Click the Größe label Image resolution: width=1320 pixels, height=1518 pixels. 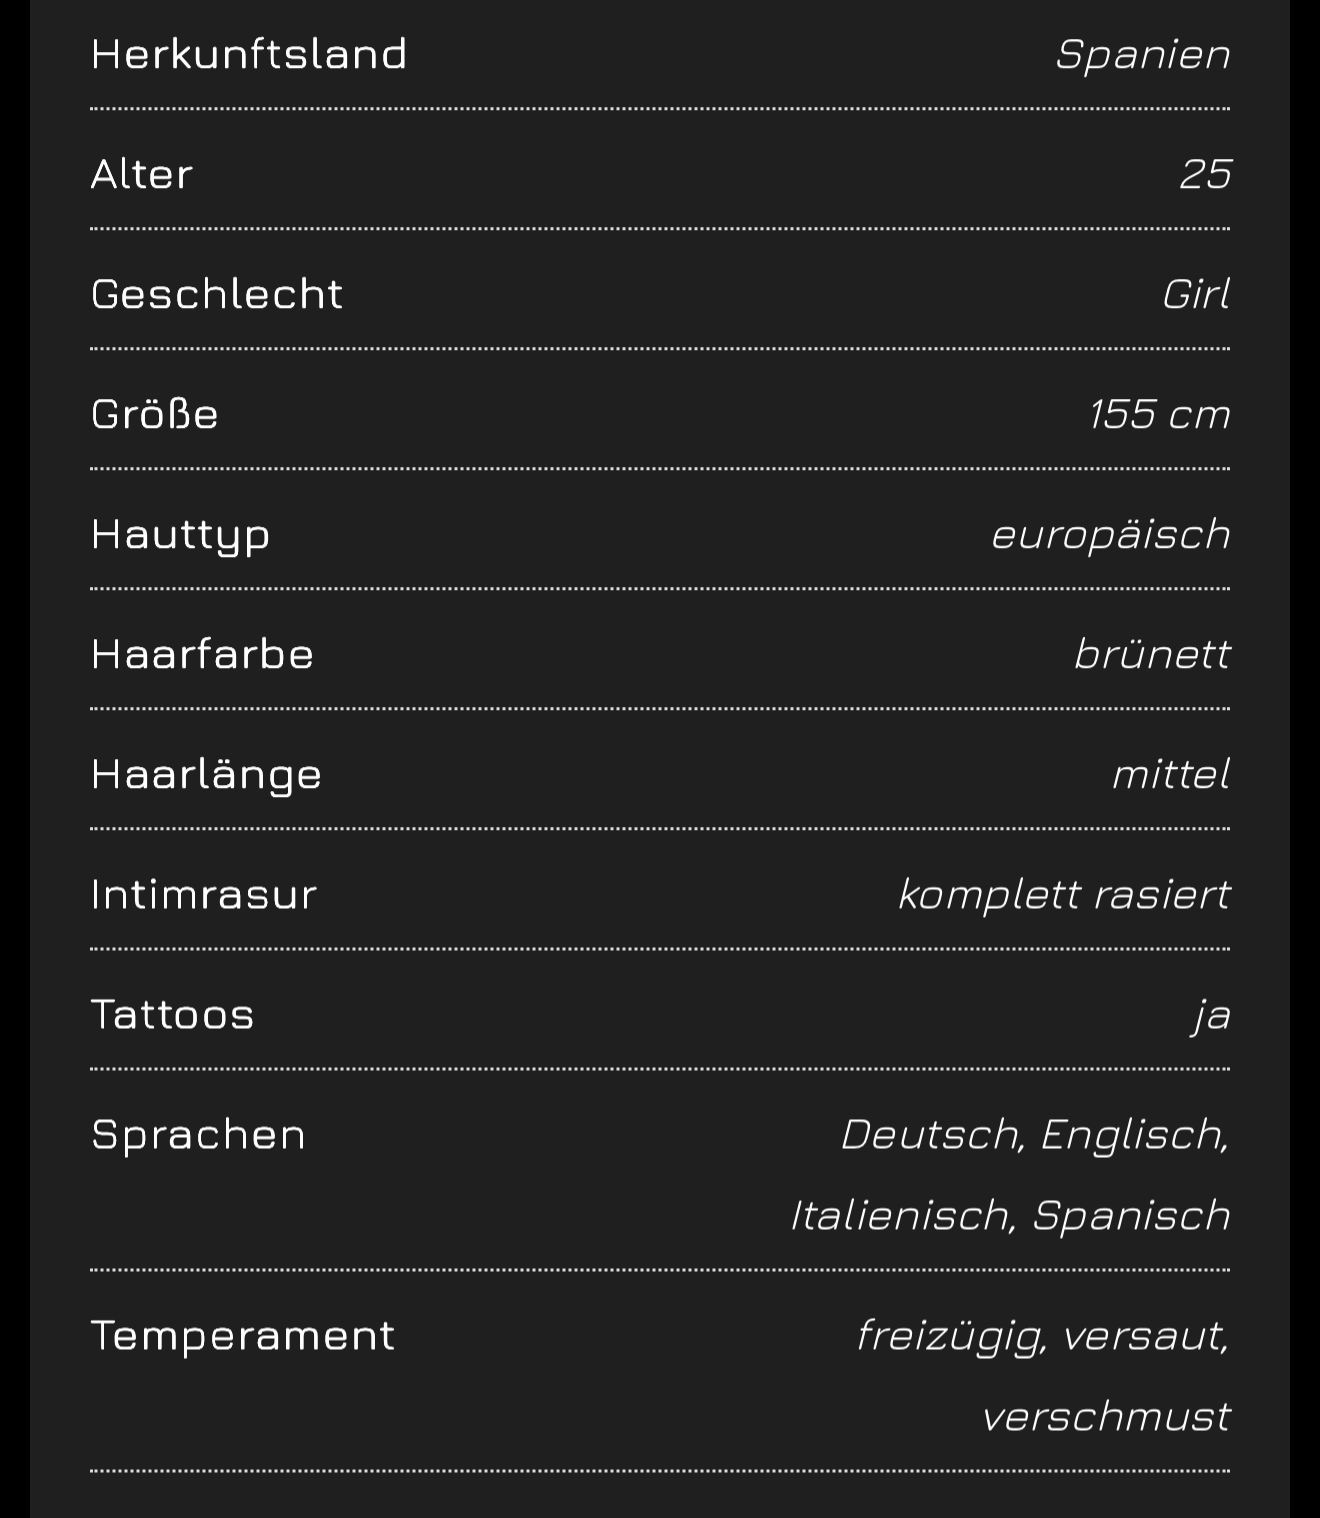pyautogui.click(x=155, y=414)
